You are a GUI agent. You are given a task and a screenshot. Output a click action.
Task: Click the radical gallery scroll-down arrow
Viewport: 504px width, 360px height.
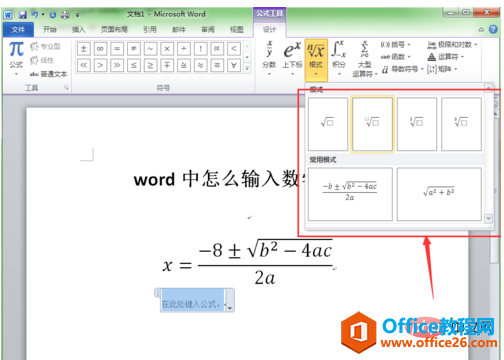pyautogui.click(x=488, y=219)
